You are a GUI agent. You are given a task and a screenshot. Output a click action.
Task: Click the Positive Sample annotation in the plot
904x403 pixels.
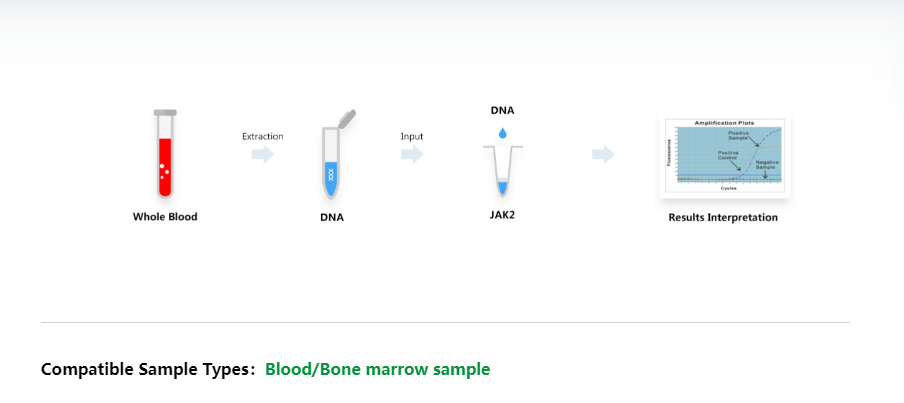(x=737, y=134)
